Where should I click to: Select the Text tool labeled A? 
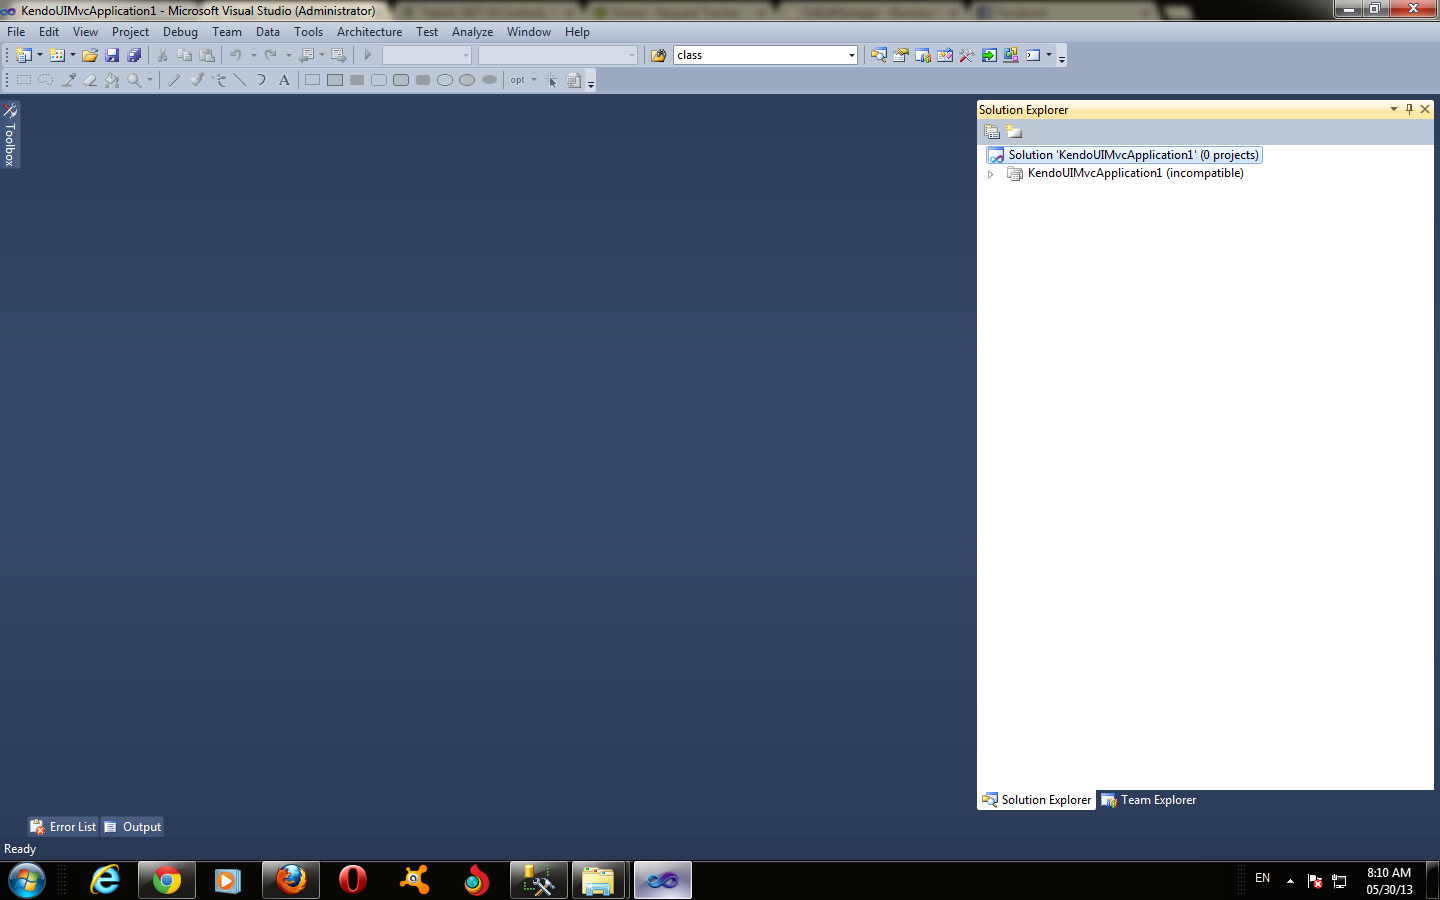coord(284,80)
